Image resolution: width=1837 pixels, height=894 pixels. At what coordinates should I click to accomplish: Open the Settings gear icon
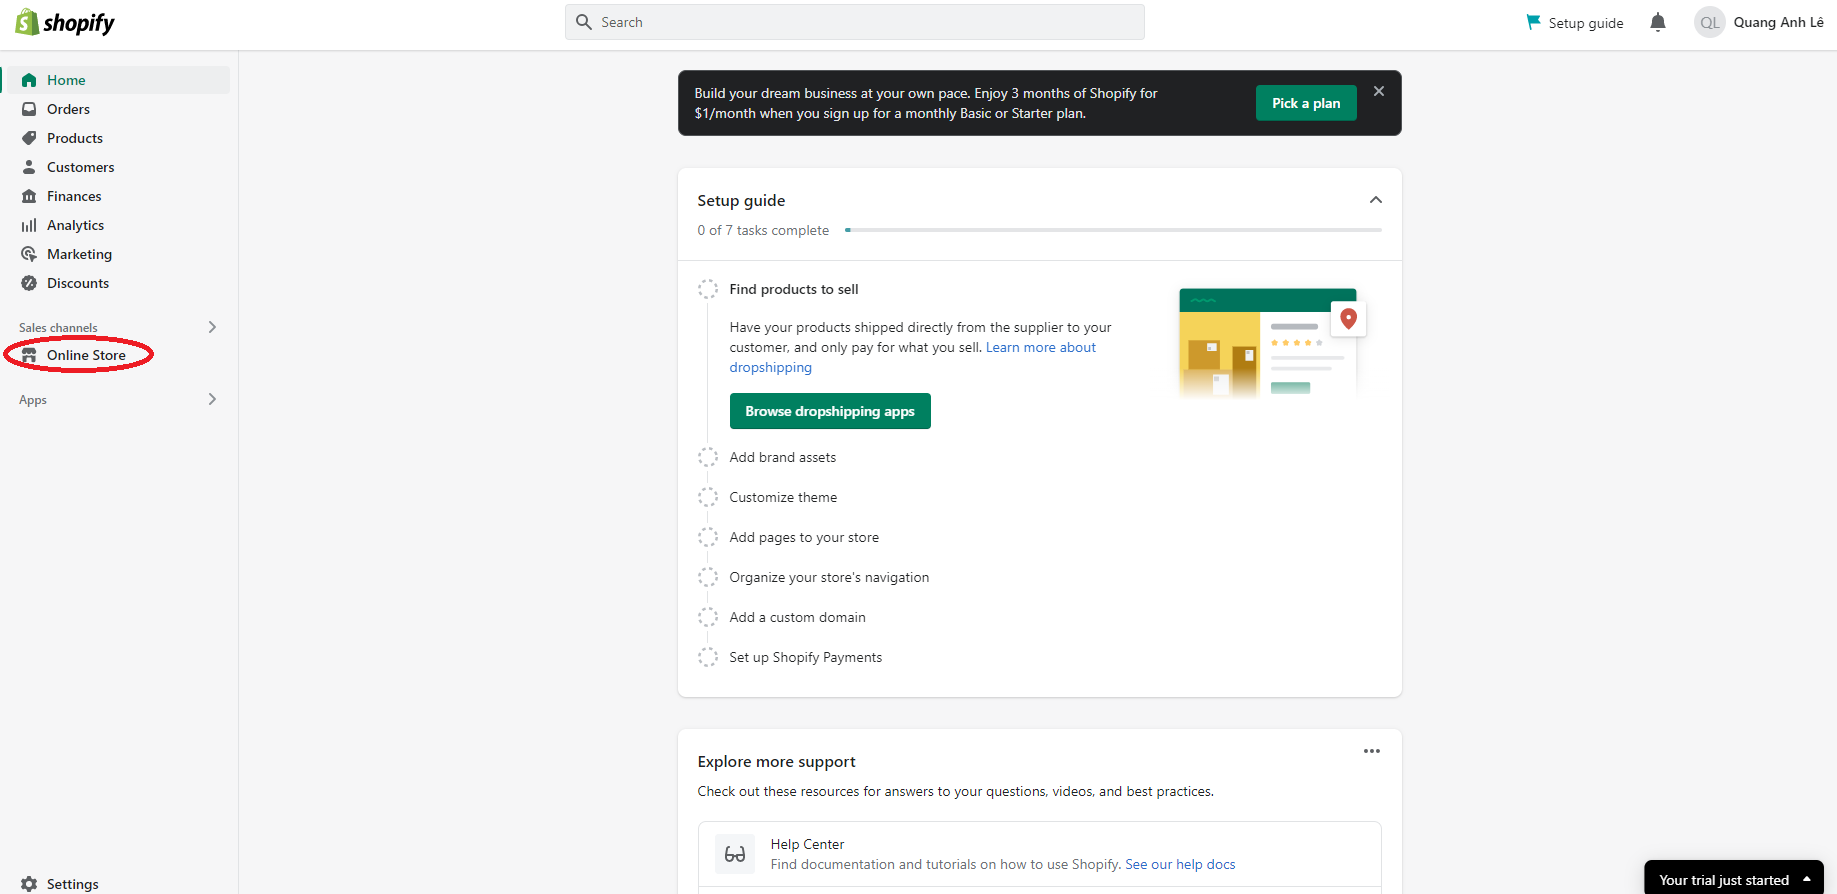[x=29, y=884]
